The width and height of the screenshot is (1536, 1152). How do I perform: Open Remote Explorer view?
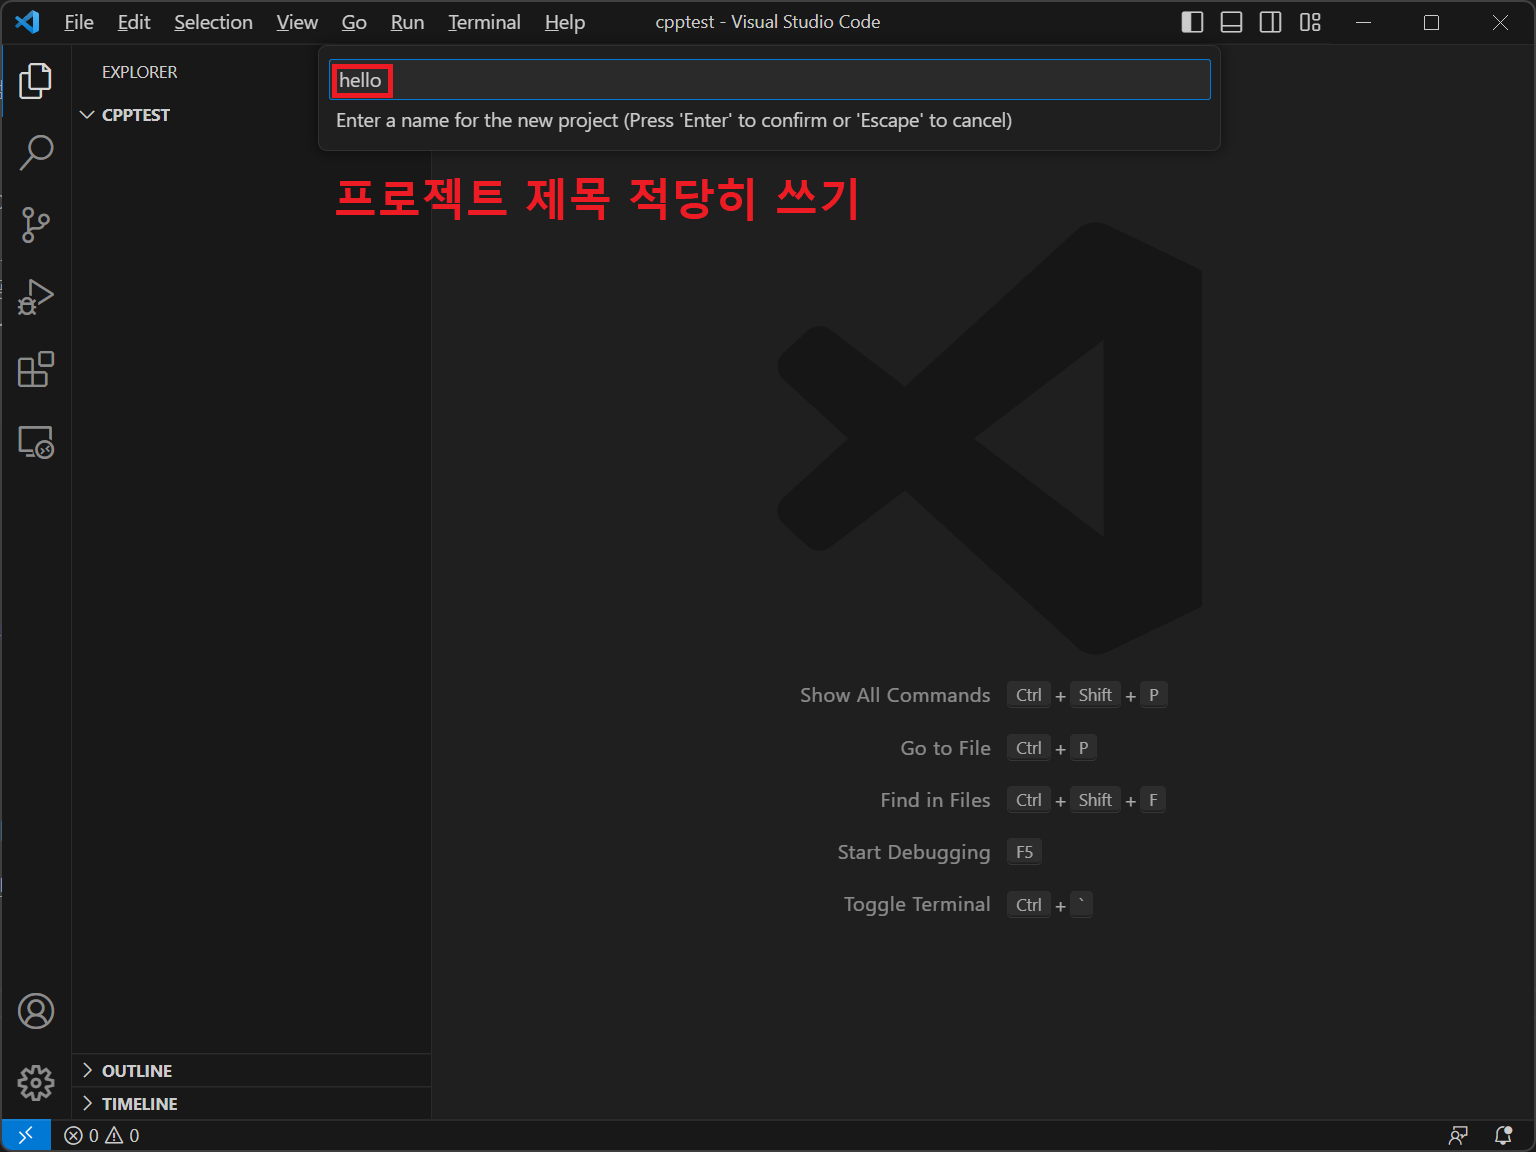pos(35,442)
